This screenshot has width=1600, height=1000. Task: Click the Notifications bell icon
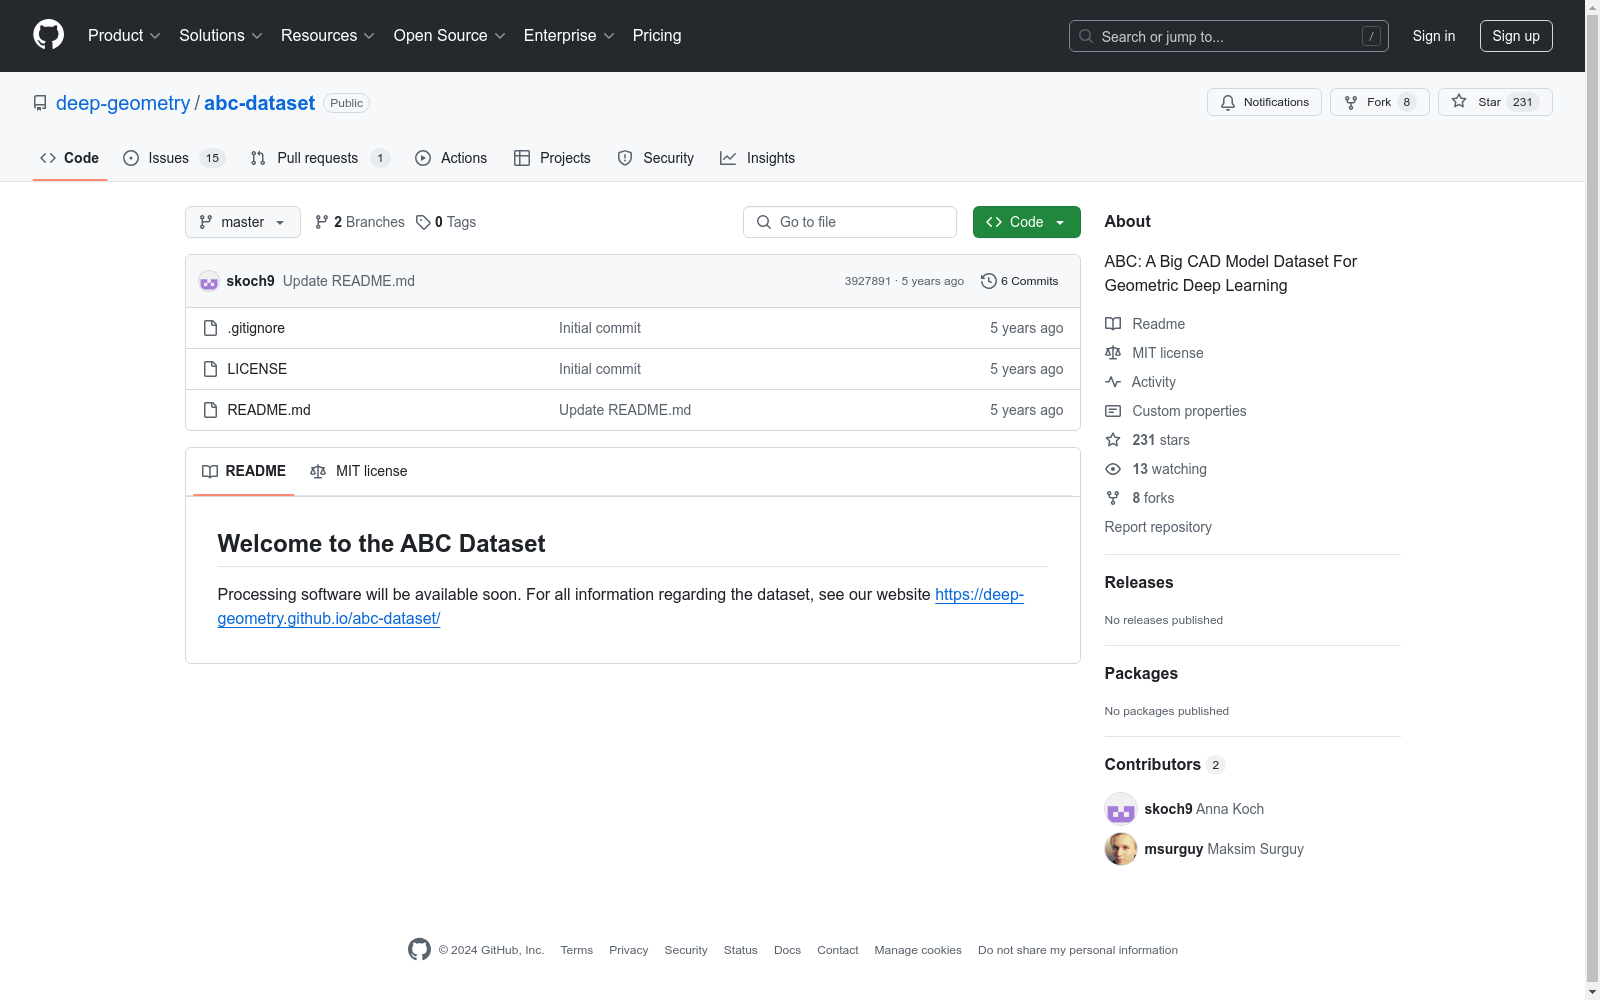1228,102
